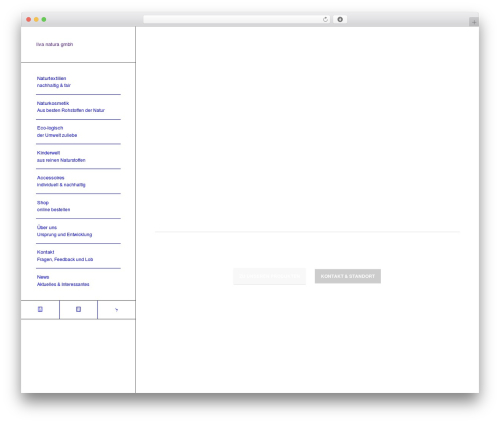Click the browser address bar field
Screen dimensions: 500x423
237,20
